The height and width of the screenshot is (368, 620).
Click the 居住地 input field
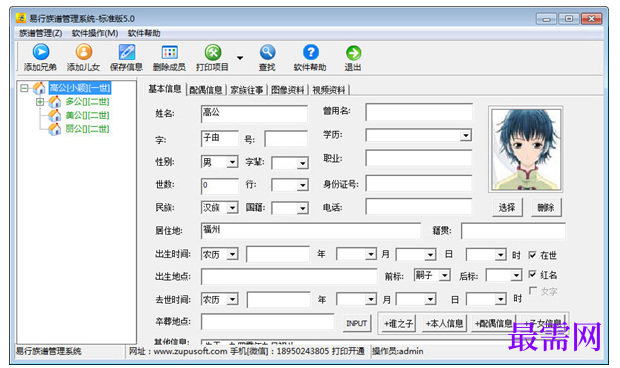pyautogui.click(x=311, y=230)
